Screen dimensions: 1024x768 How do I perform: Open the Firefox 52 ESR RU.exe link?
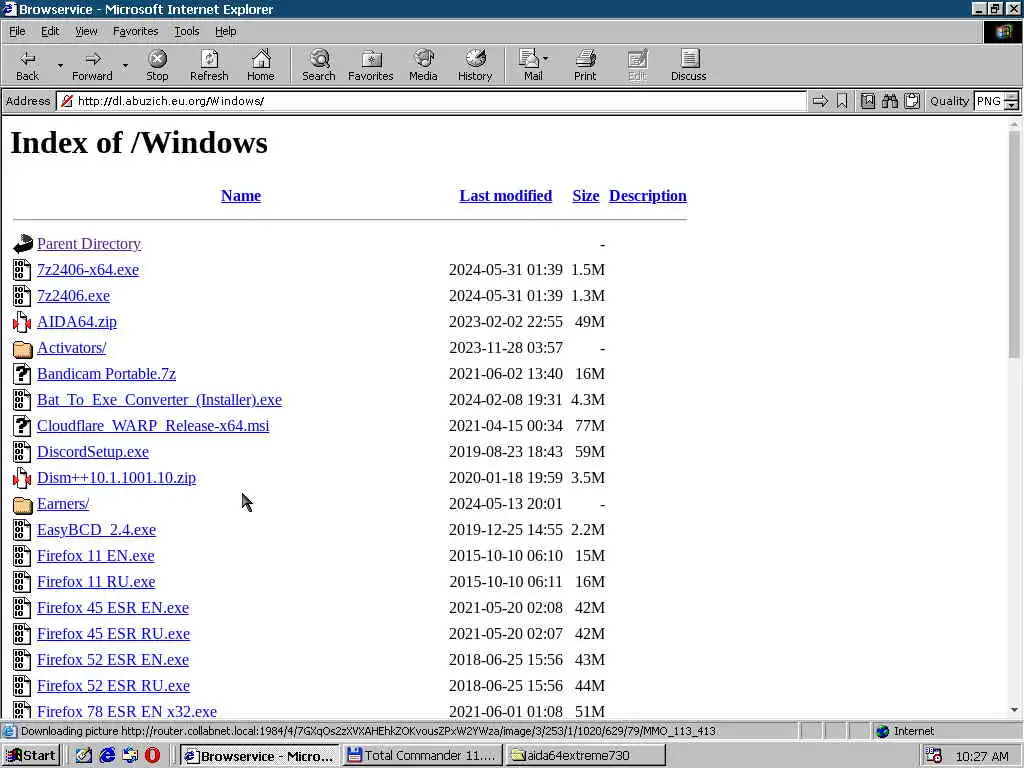point(114,686)
